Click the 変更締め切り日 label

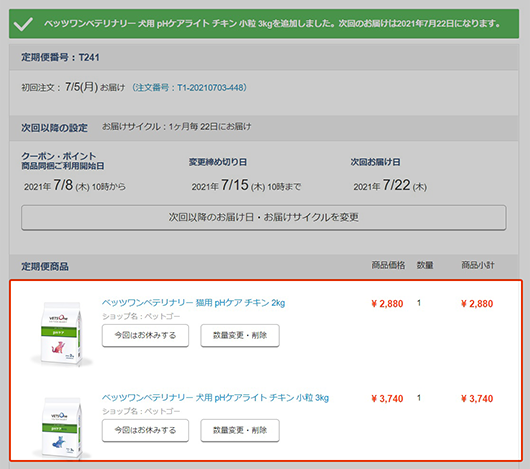[218, 162]
